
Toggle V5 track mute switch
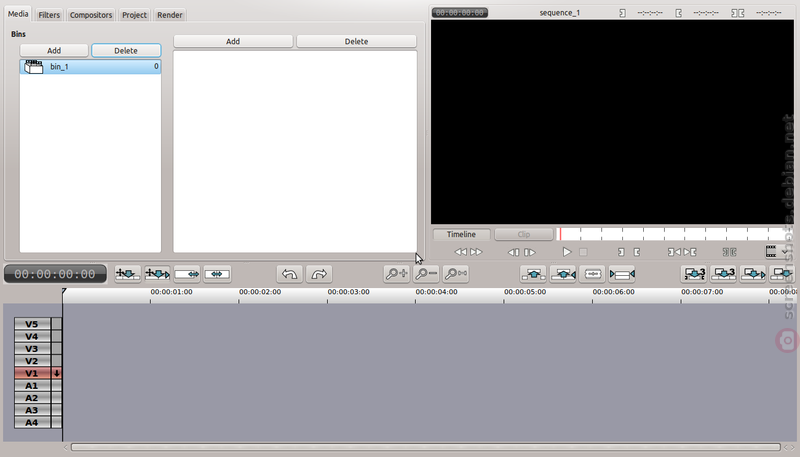[x=57, y=324]
